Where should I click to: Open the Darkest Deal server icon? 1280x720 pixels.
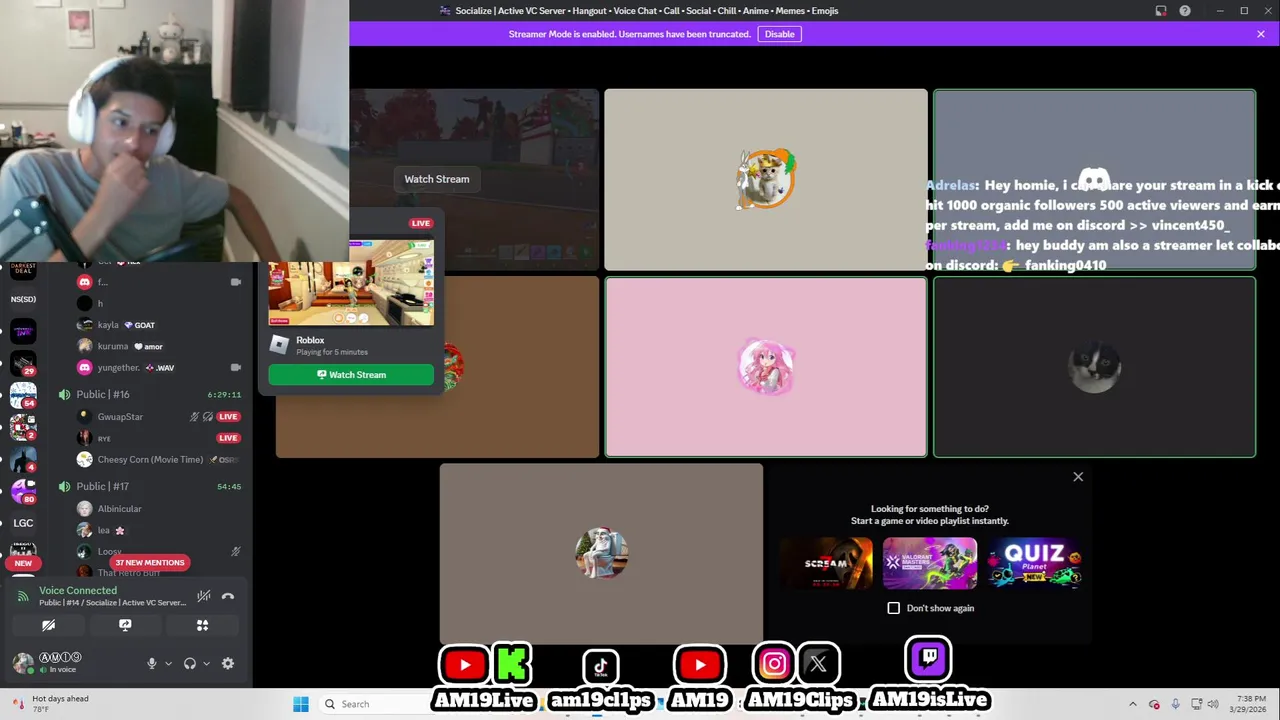23,270
